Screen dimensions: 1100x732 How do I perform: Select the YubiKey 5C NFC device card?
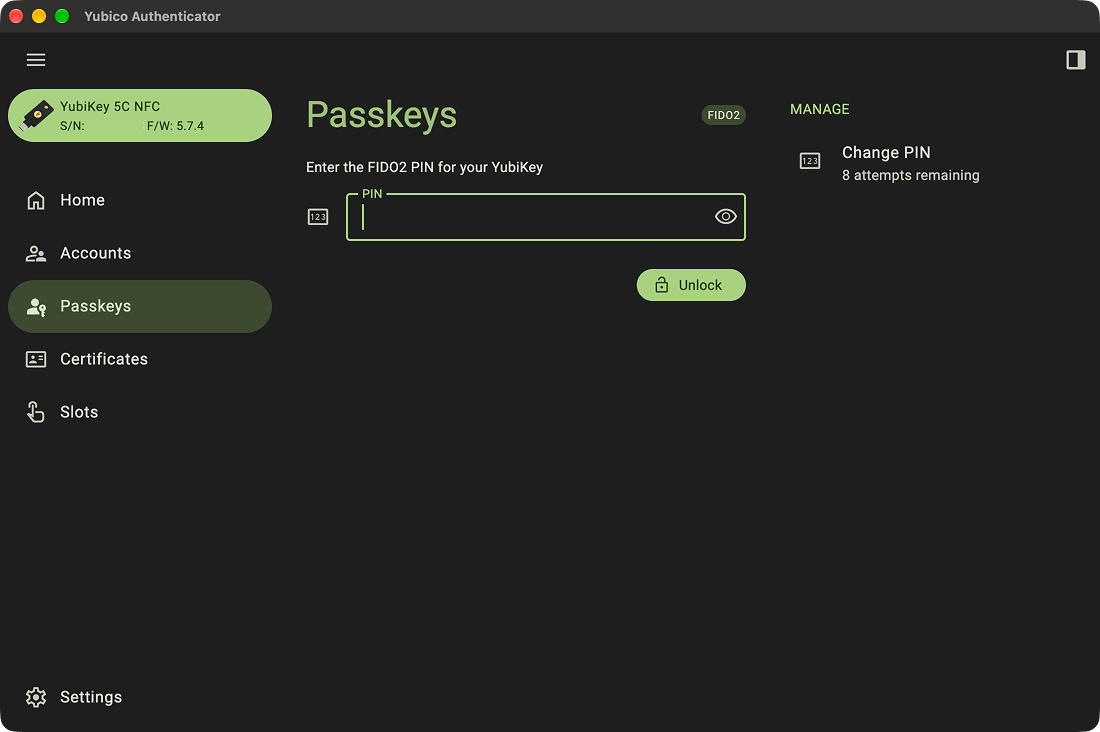(140, 116)
